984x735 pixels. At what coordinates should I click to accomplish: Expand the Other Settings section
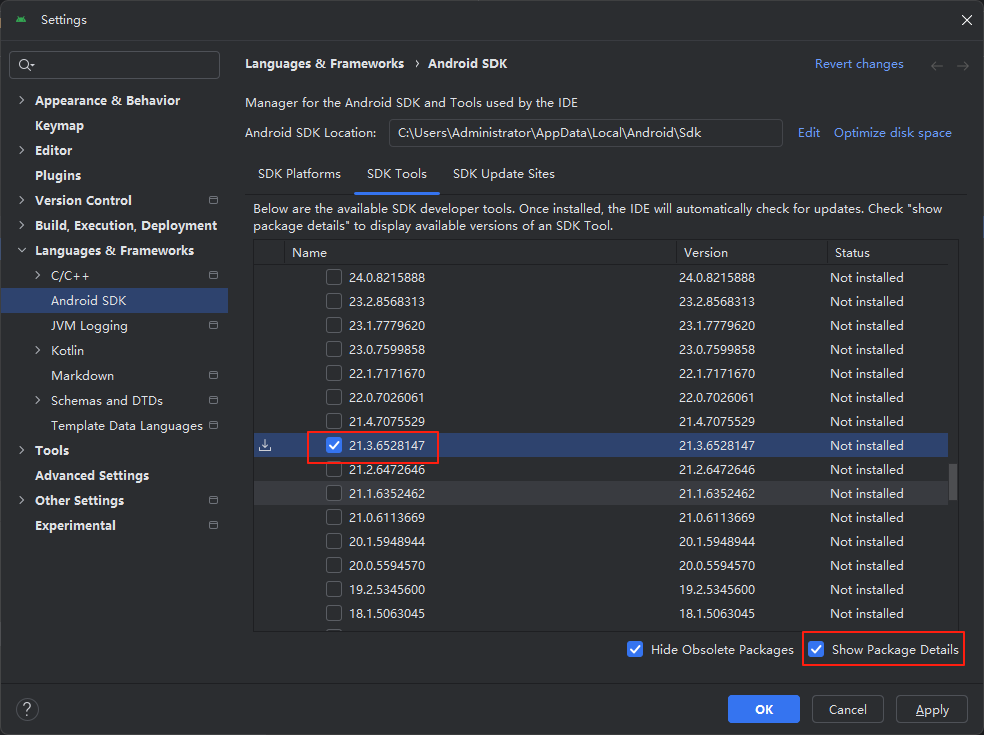[22, 500]
